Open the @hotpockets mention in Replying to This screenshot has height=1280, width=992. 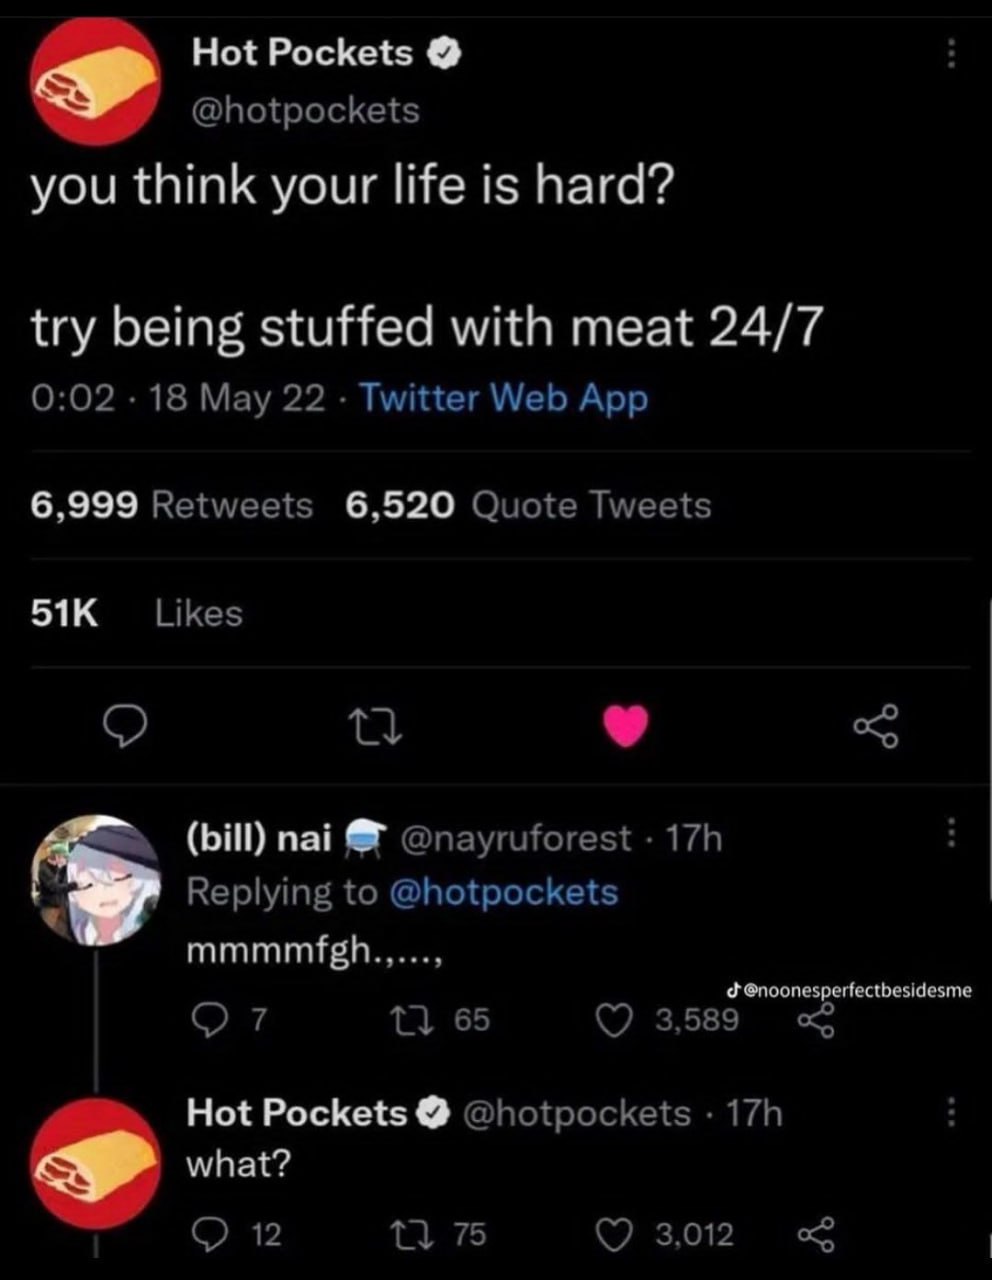pos(502,891)
